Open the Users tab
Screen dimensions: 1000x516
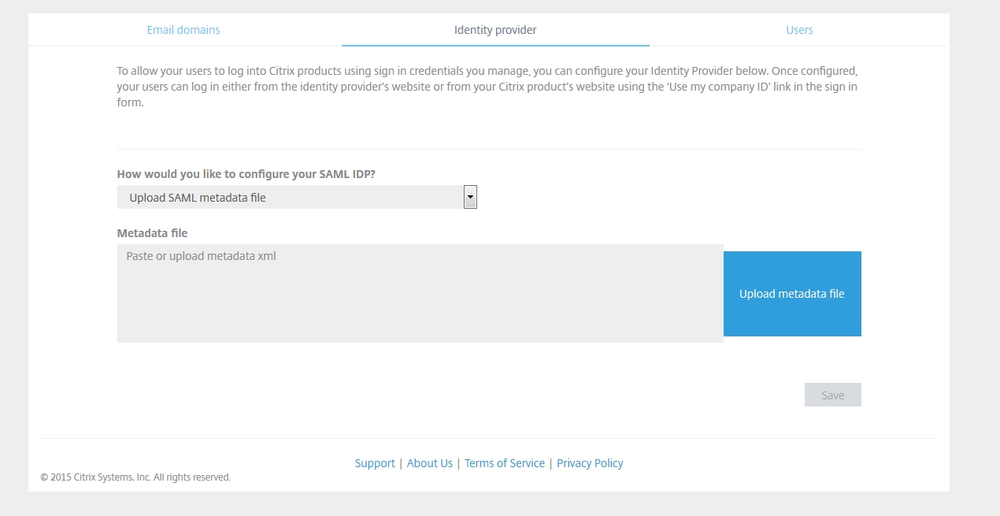pos(799,30)
